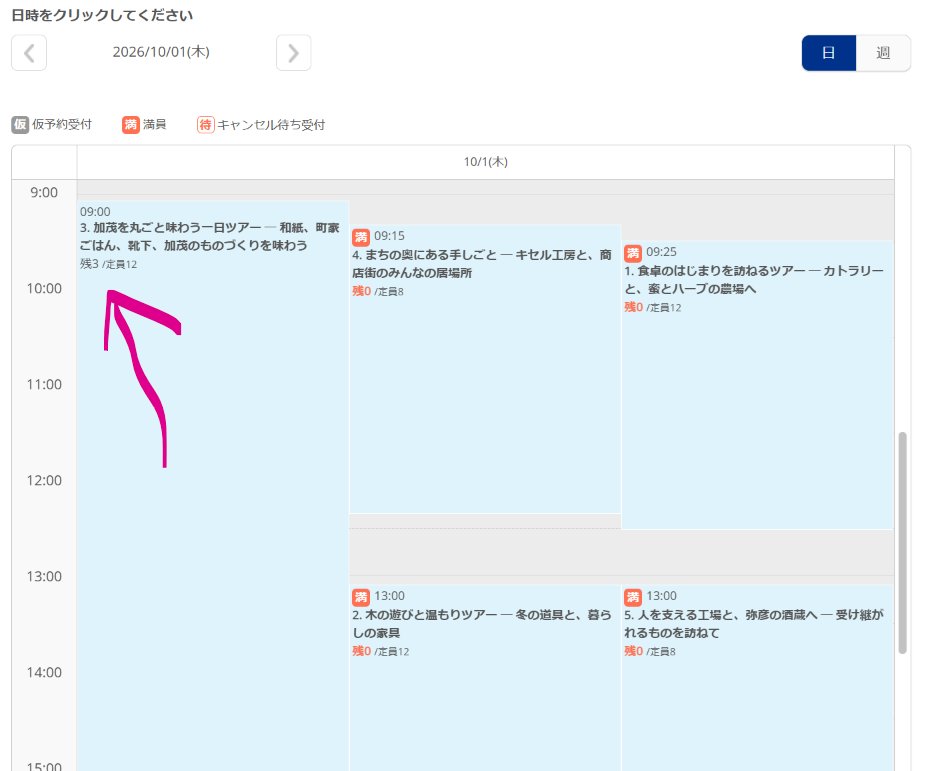Click the 日時をクリックしてください heading
This screenshot has height=771, width=931.
point(102,15)
